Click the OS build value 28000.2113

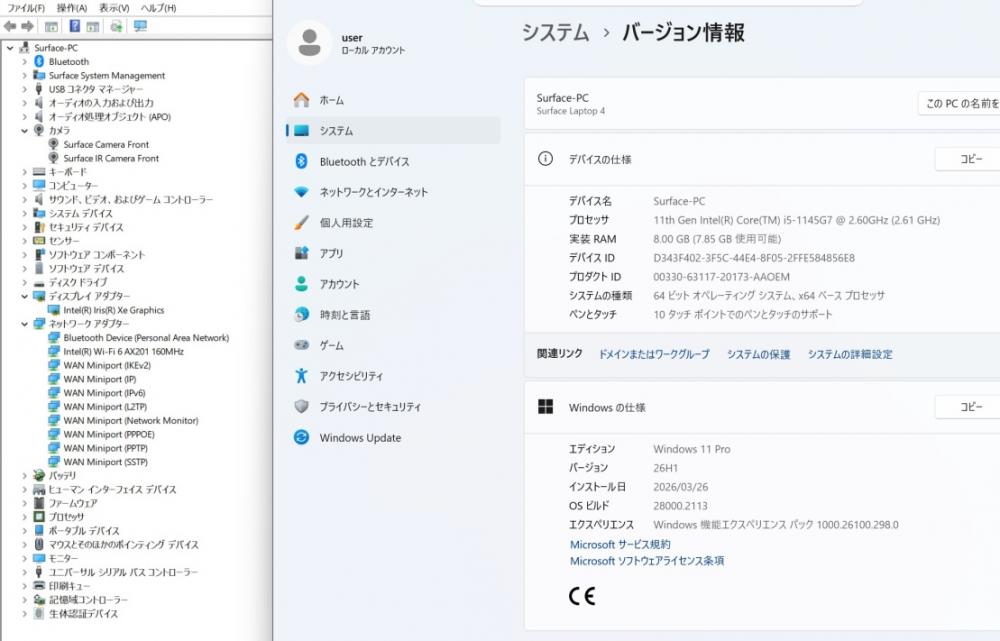pyautogui.click(x=680, y=506)
